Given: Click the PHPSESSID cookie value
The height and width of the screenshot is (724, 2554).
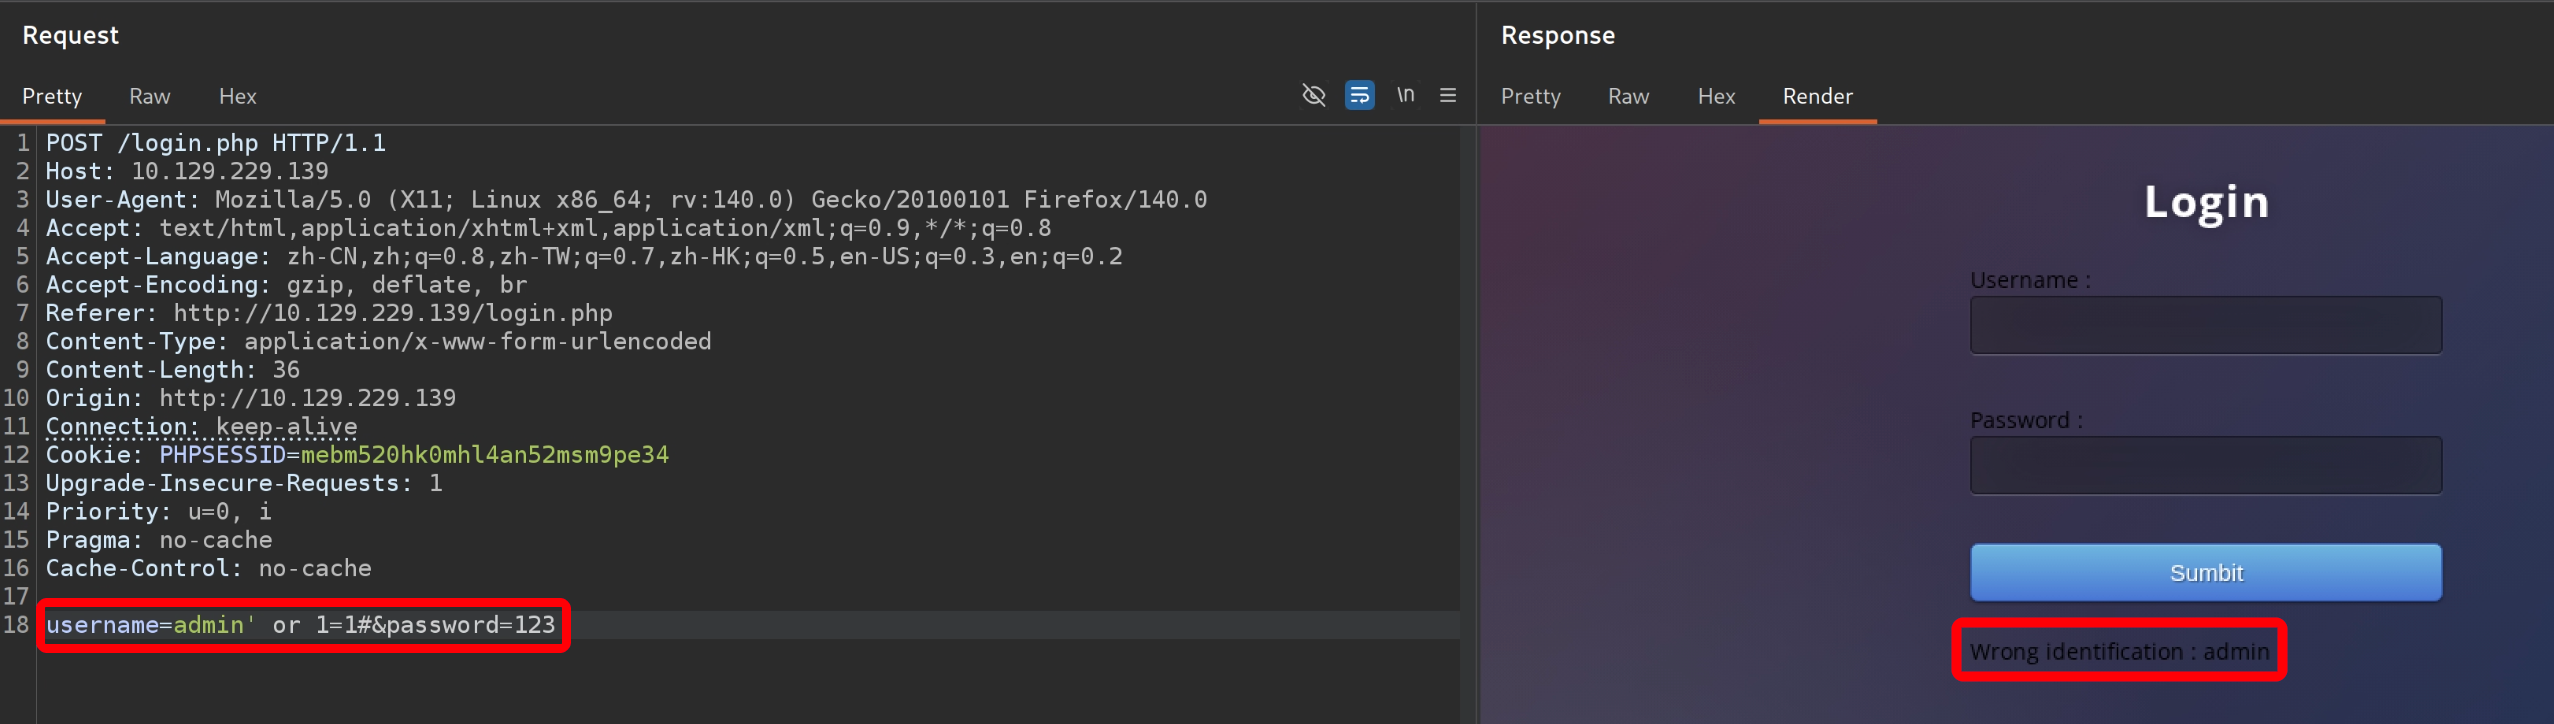Looking at the screenshot, I should [x=484, y=455].
